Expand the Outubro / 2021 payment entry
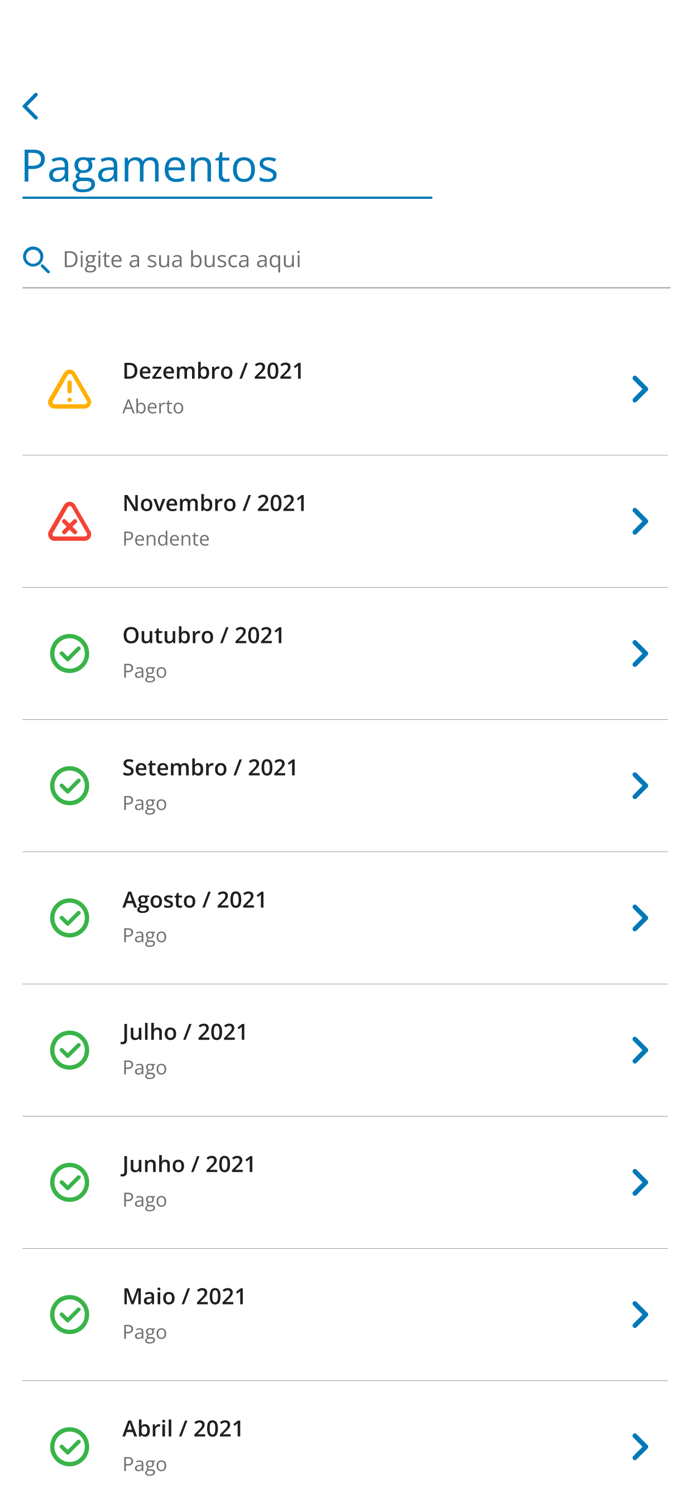This screenshot has width=693, height=1500. [640, 653]
